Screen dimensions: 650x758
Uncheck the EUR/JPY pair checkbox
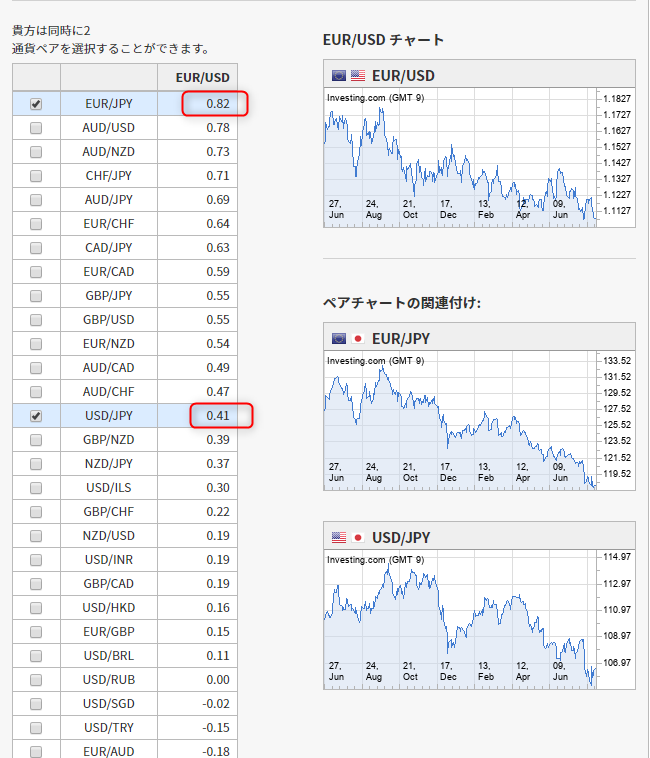point(36,104)
